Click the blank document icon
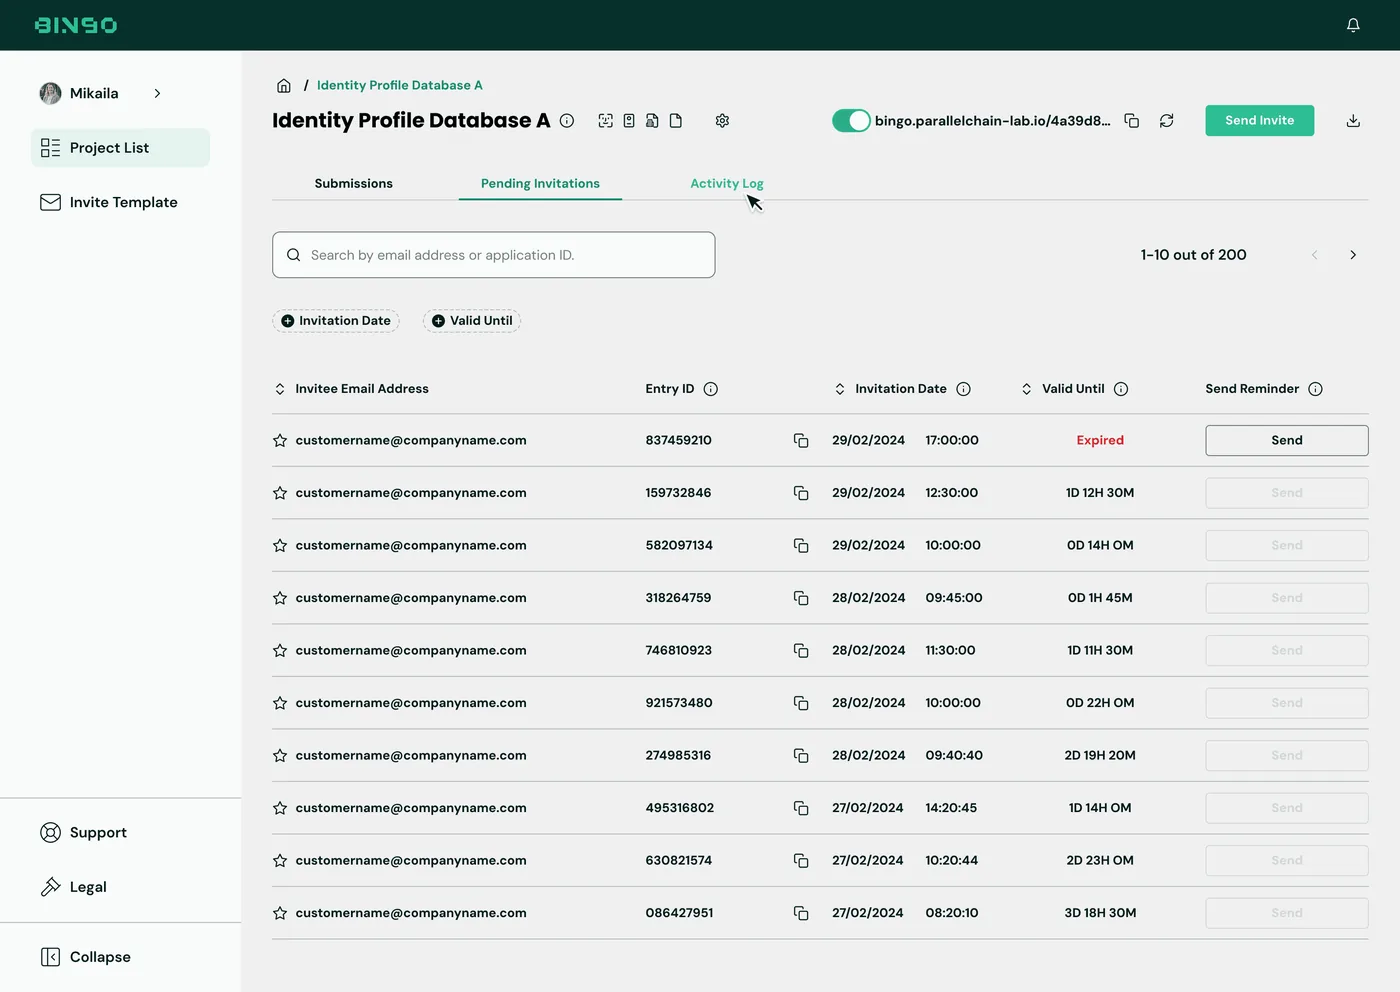The height and width of the screenshot is (992, 1400). click(x=676, y=121)
